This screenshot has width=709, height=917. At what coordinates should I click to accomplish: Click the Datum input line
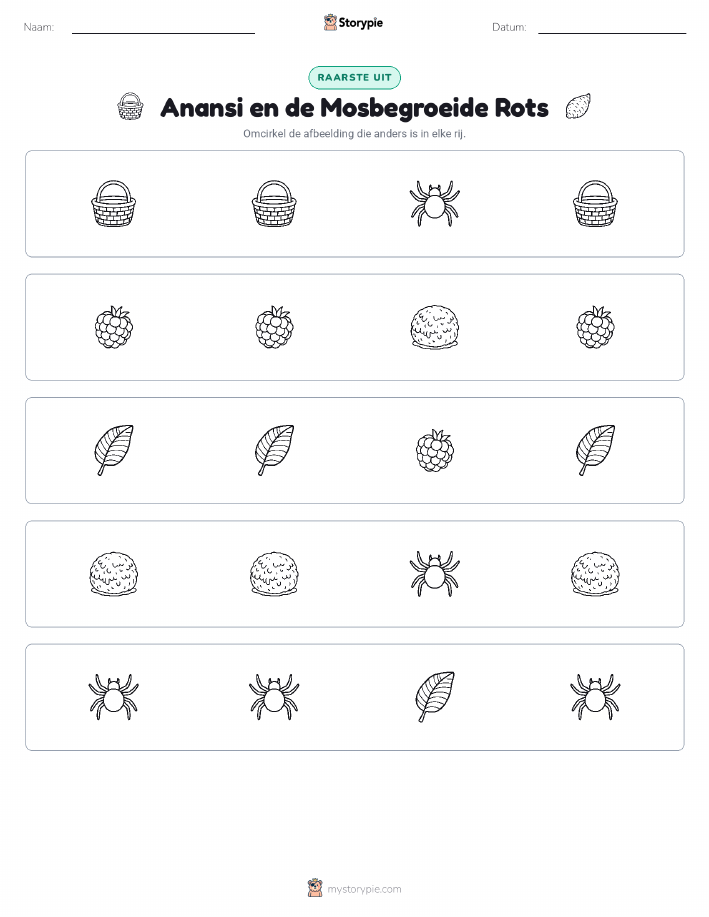coord(612,28)
